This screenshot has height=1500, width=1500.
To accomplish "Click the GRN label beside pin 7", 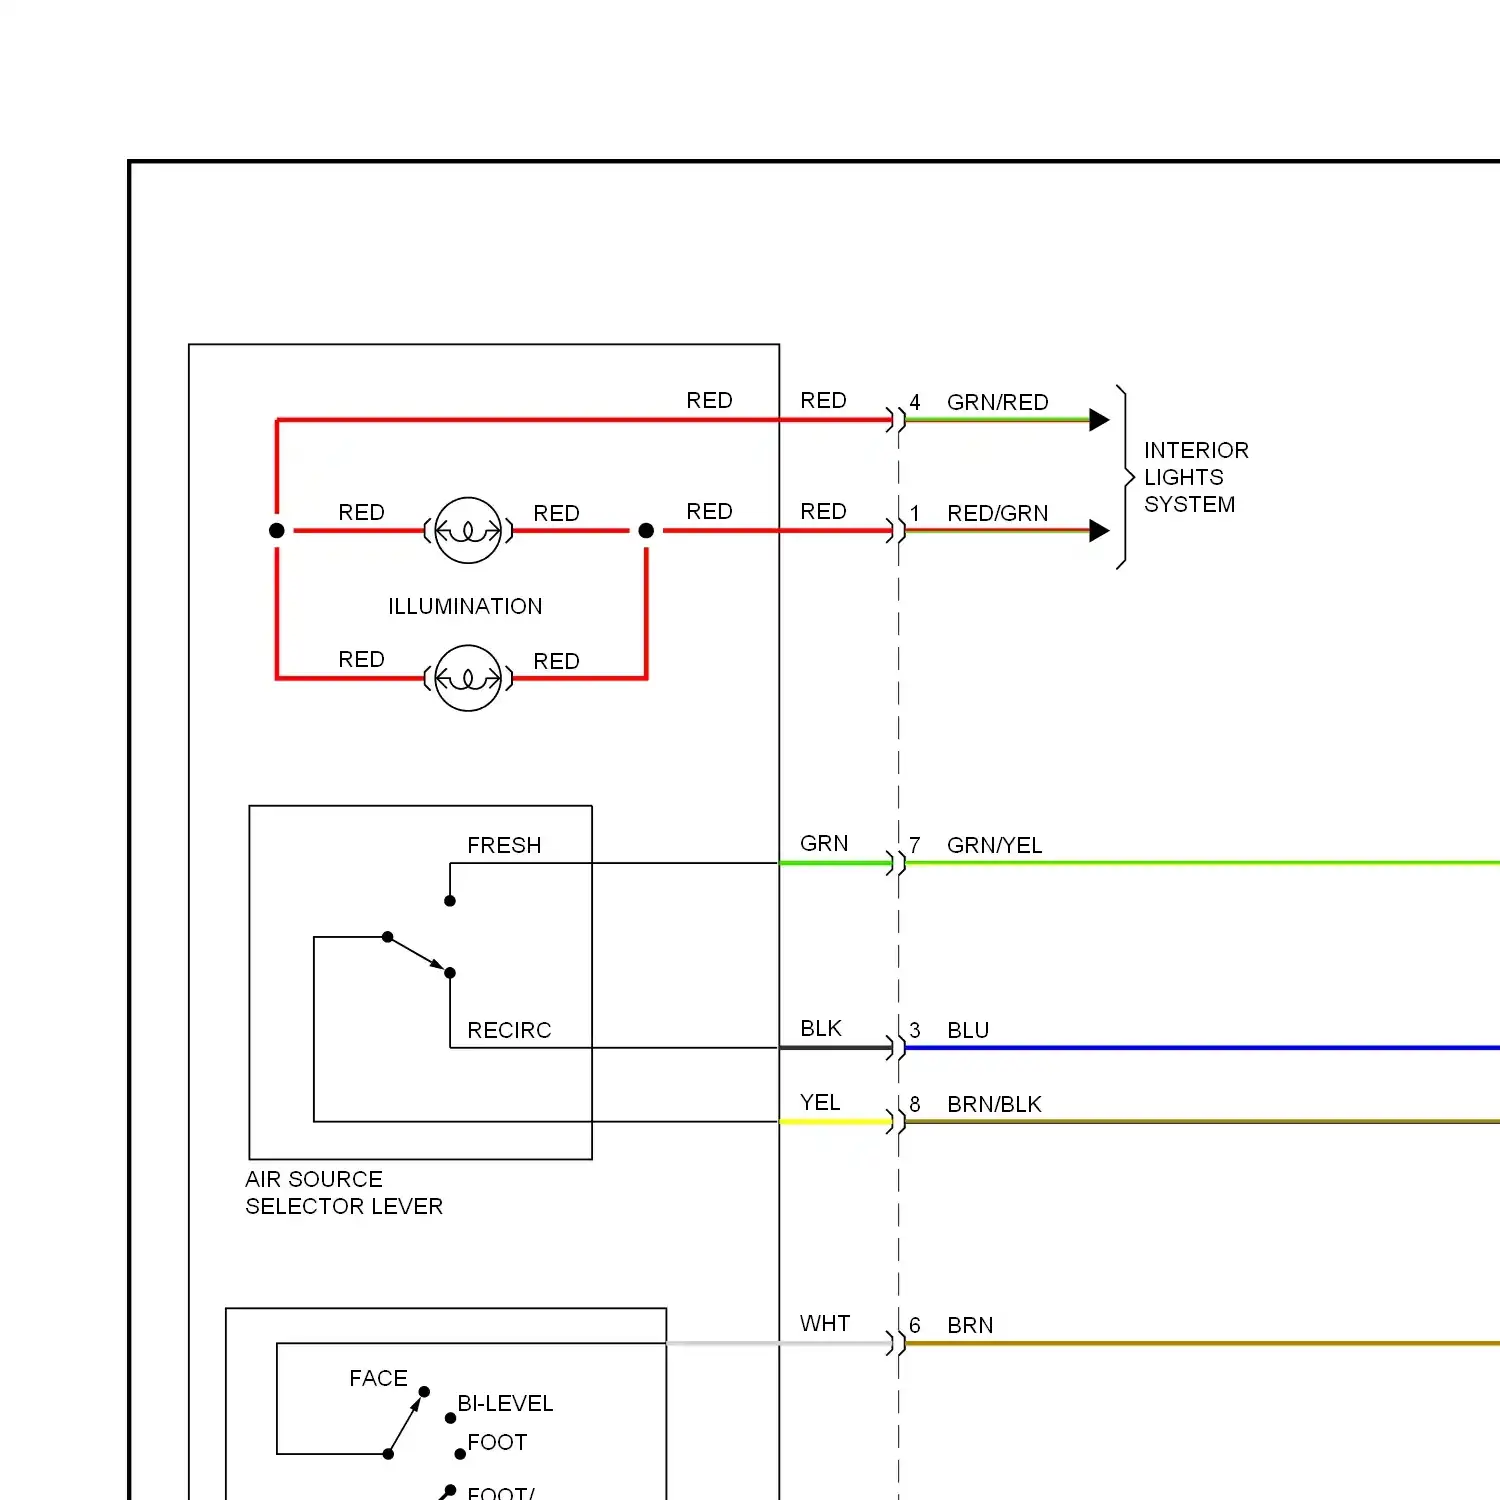I will coord(824,843).
